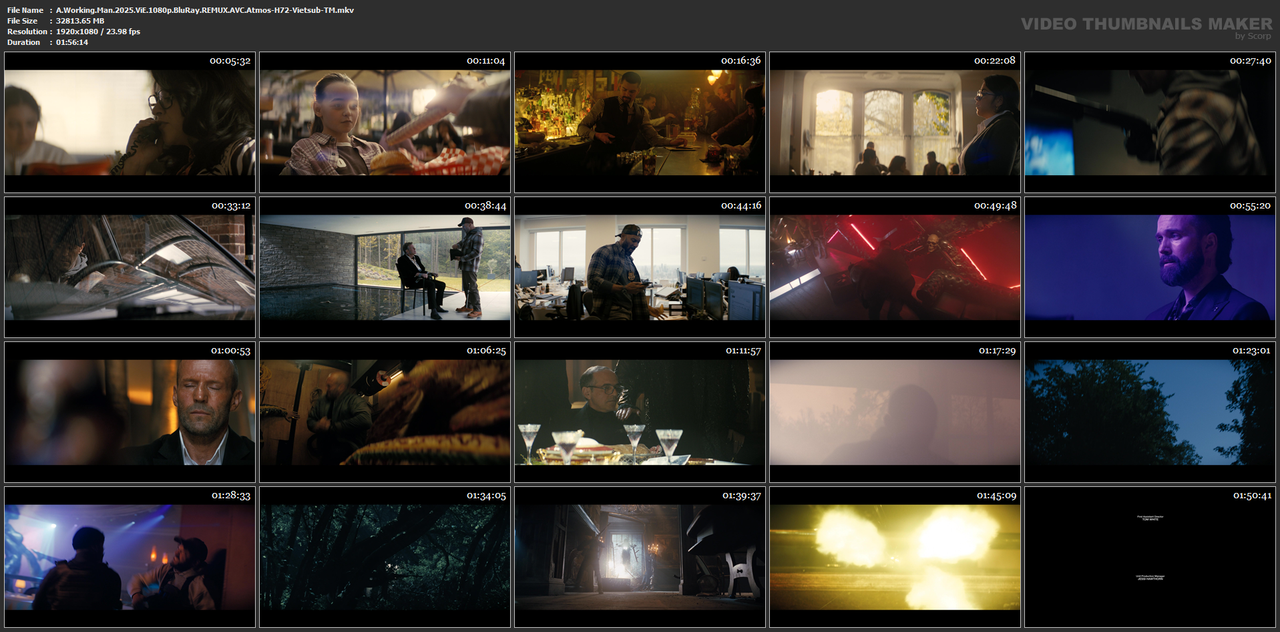Click the 00:49:48 timestamp label
Screen dimensions: 1280x632
[x=995, y=206]
